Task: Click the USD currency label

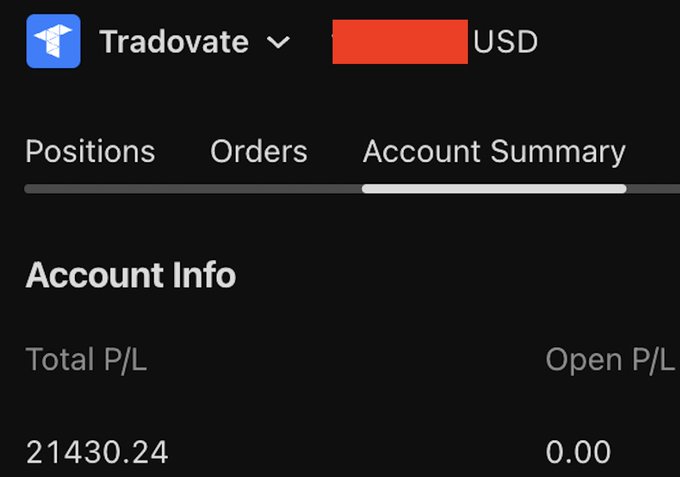Action: click(505, 42)
